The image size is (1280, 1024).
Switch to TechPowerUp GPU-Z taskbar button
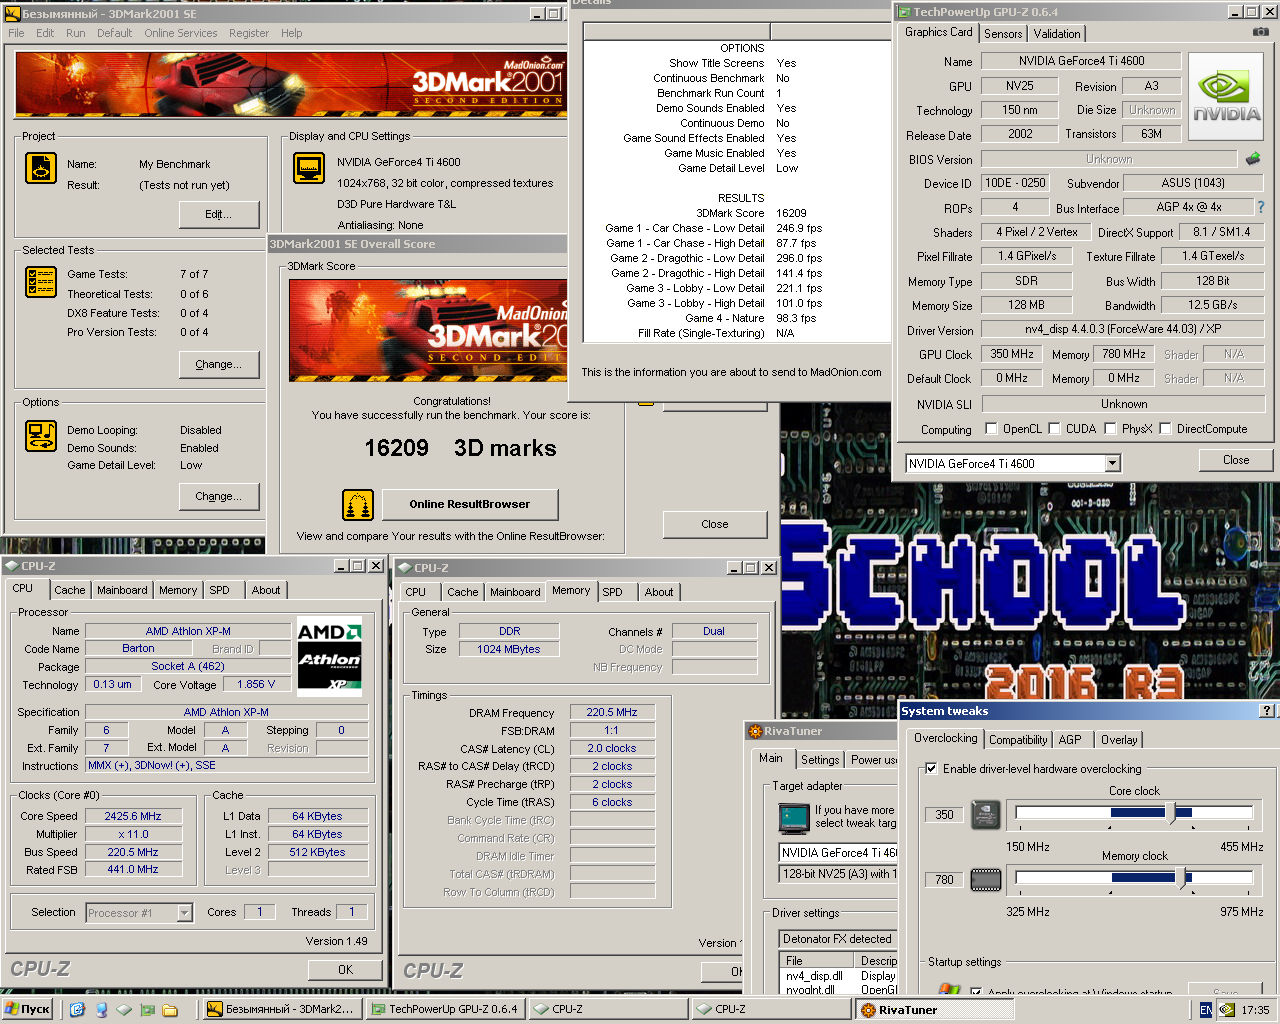[445, 1009]
